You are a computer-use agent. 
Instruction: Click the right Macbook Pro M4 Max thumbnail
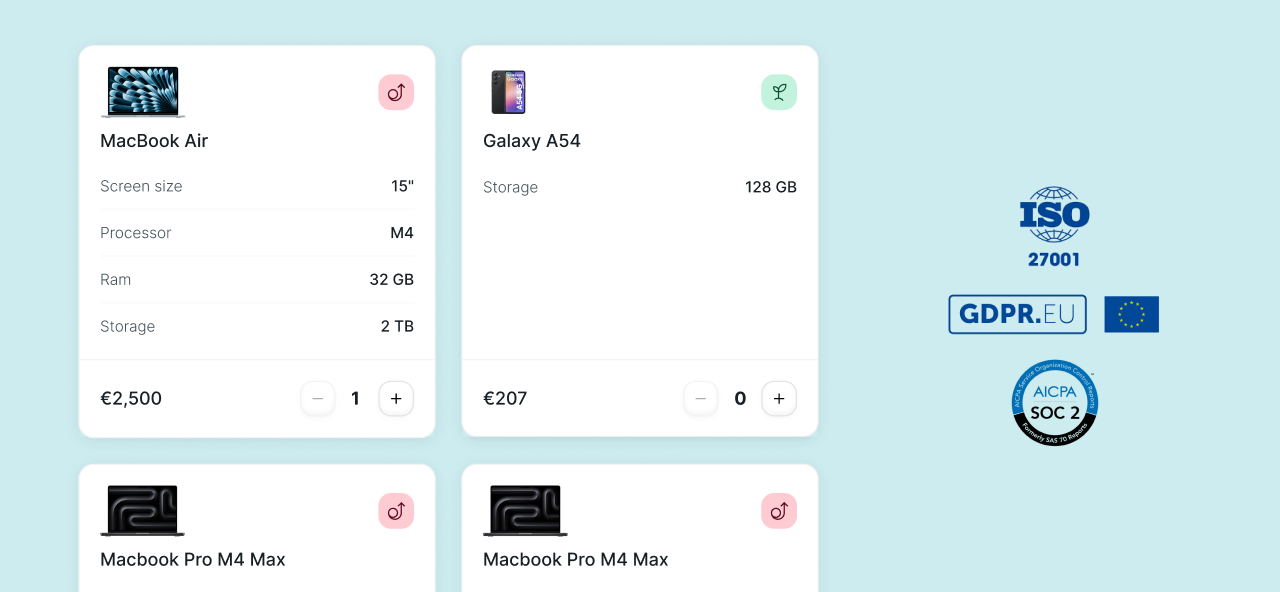click(x=526, y=510)
